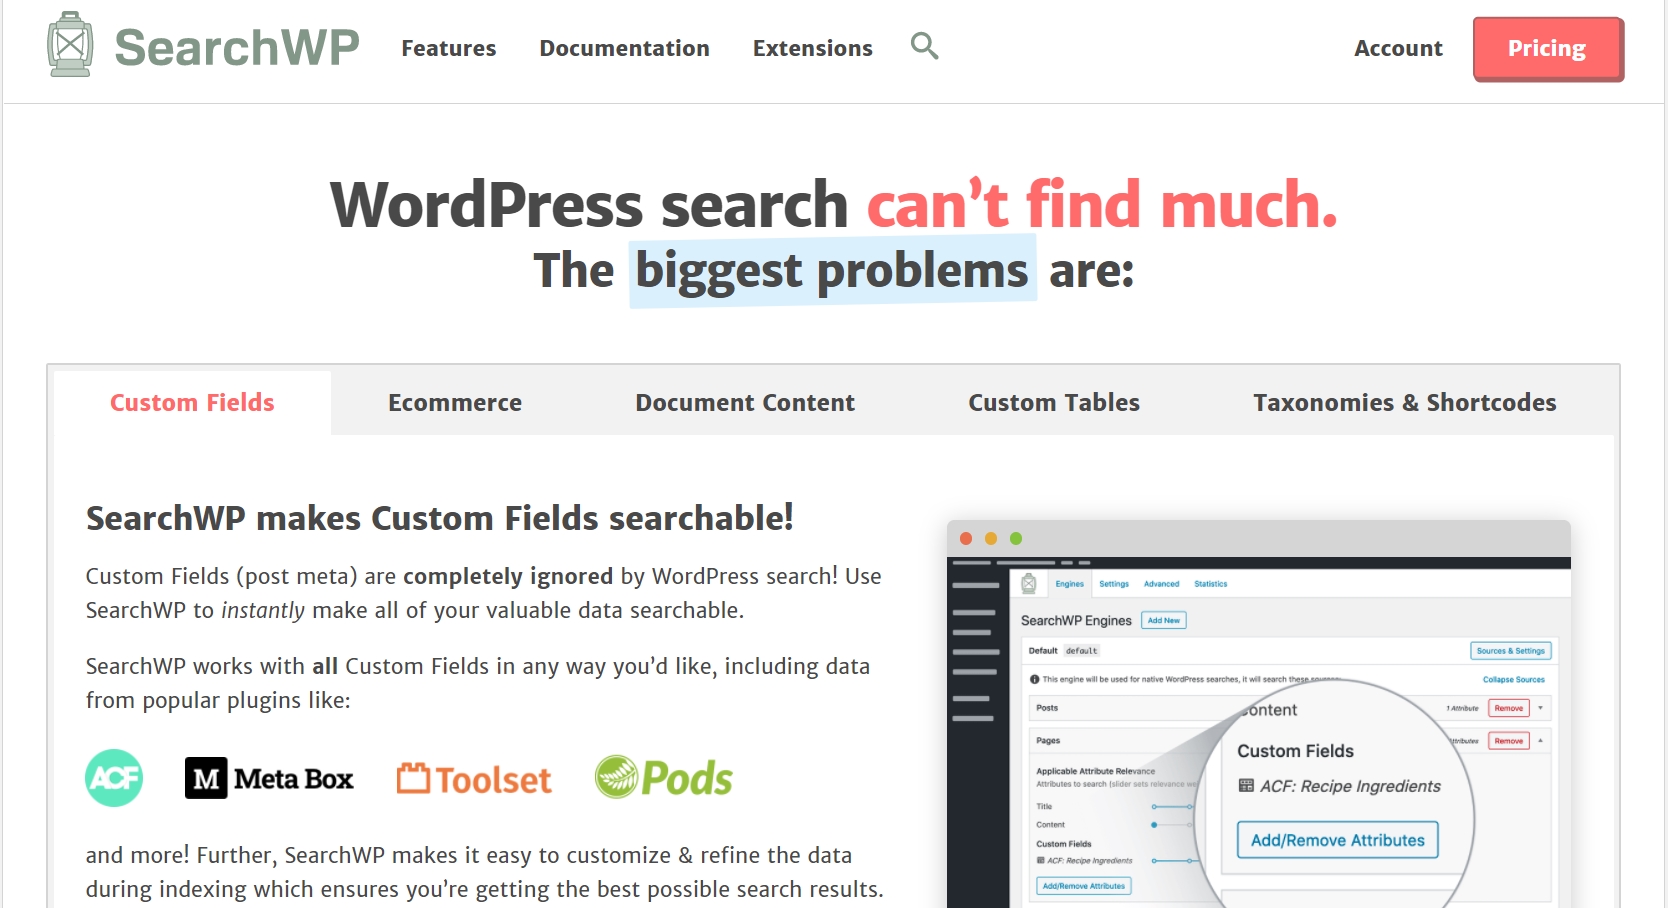Click the ACF plugin logo

click(114, 778)
